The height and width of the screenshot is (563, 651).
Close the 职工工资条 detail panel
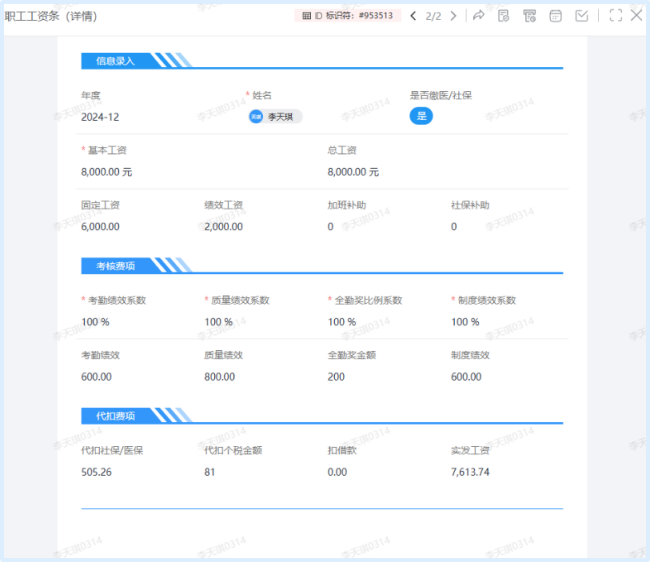tap(636, 16)
